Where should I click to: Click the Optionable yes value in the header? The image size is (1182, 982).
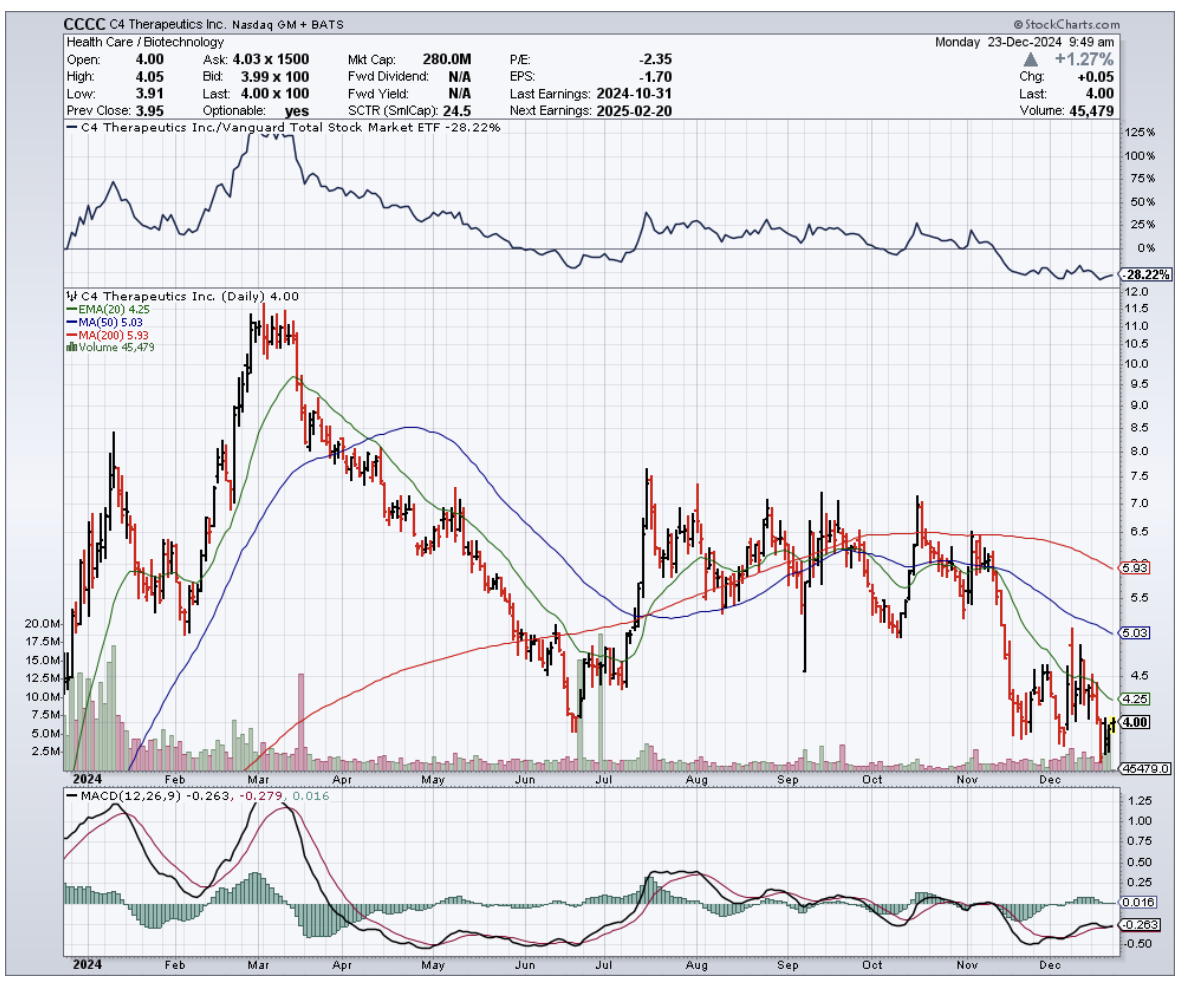point(295,110)
